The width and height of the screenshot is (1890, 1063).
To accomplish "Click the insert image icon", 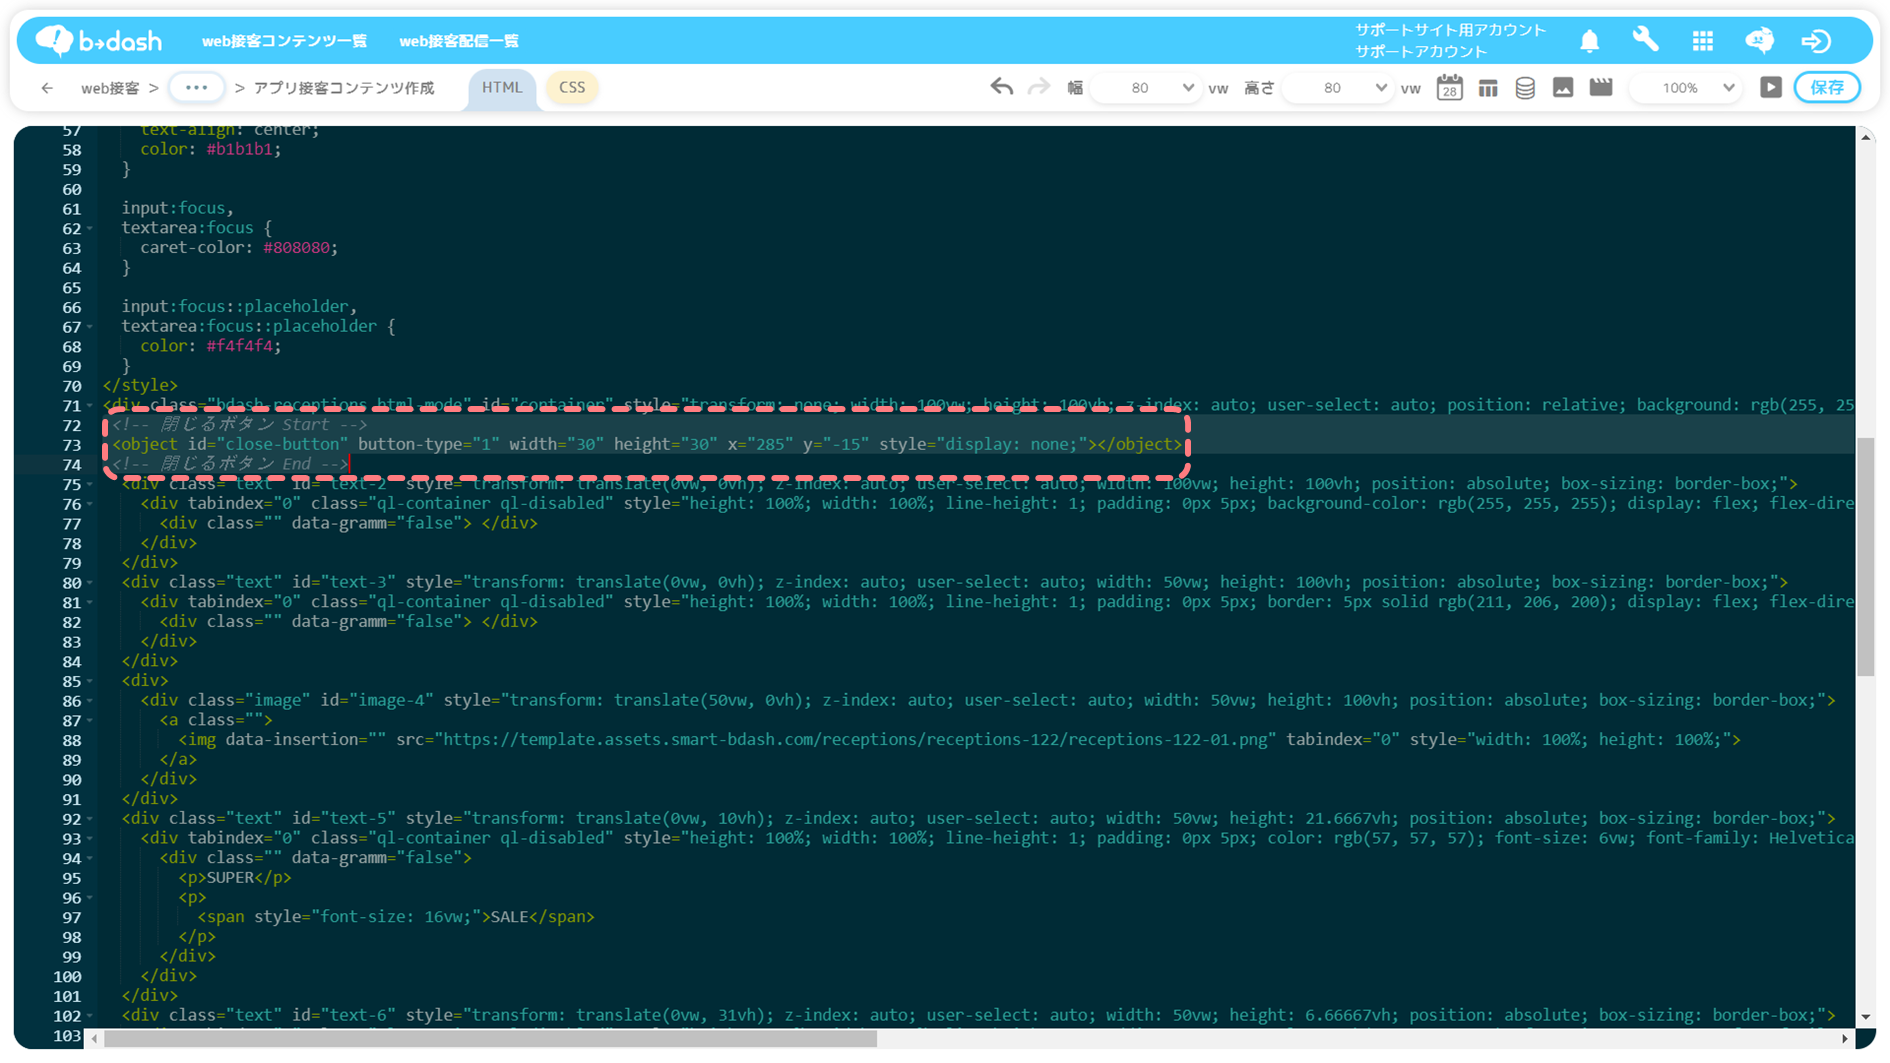I will pyautogui.click(x=1563, y=87).
